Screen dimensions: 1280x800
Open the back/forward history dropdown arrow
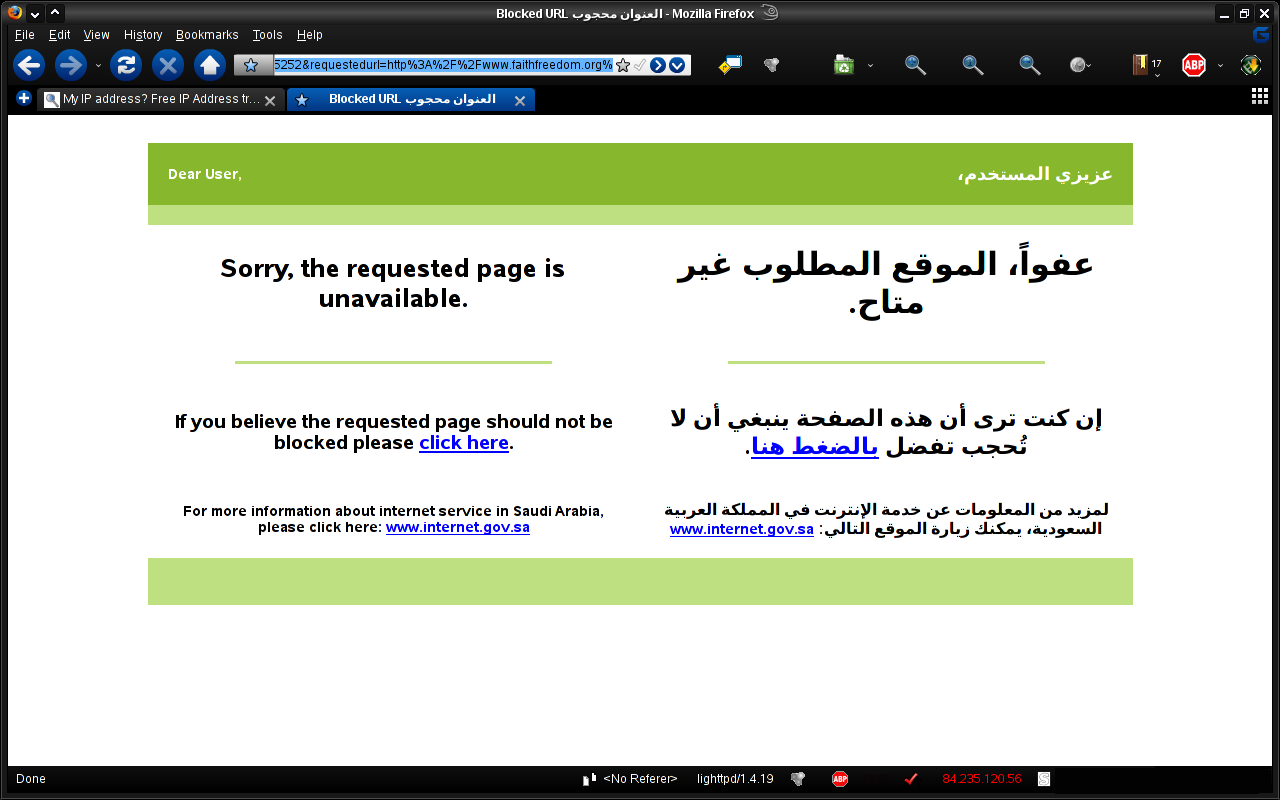pos(98,66)
